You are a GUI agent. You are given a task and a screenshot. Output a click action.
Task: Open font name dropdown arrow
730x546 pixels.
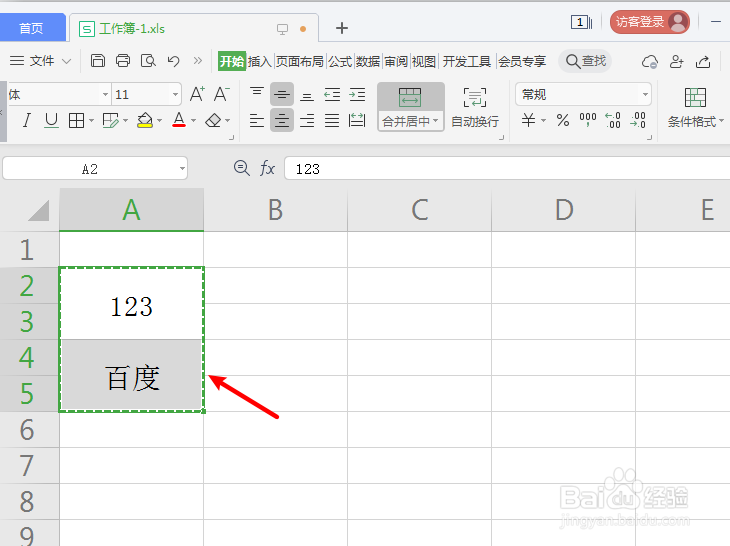pyautogui.click(x=106, y=94)
